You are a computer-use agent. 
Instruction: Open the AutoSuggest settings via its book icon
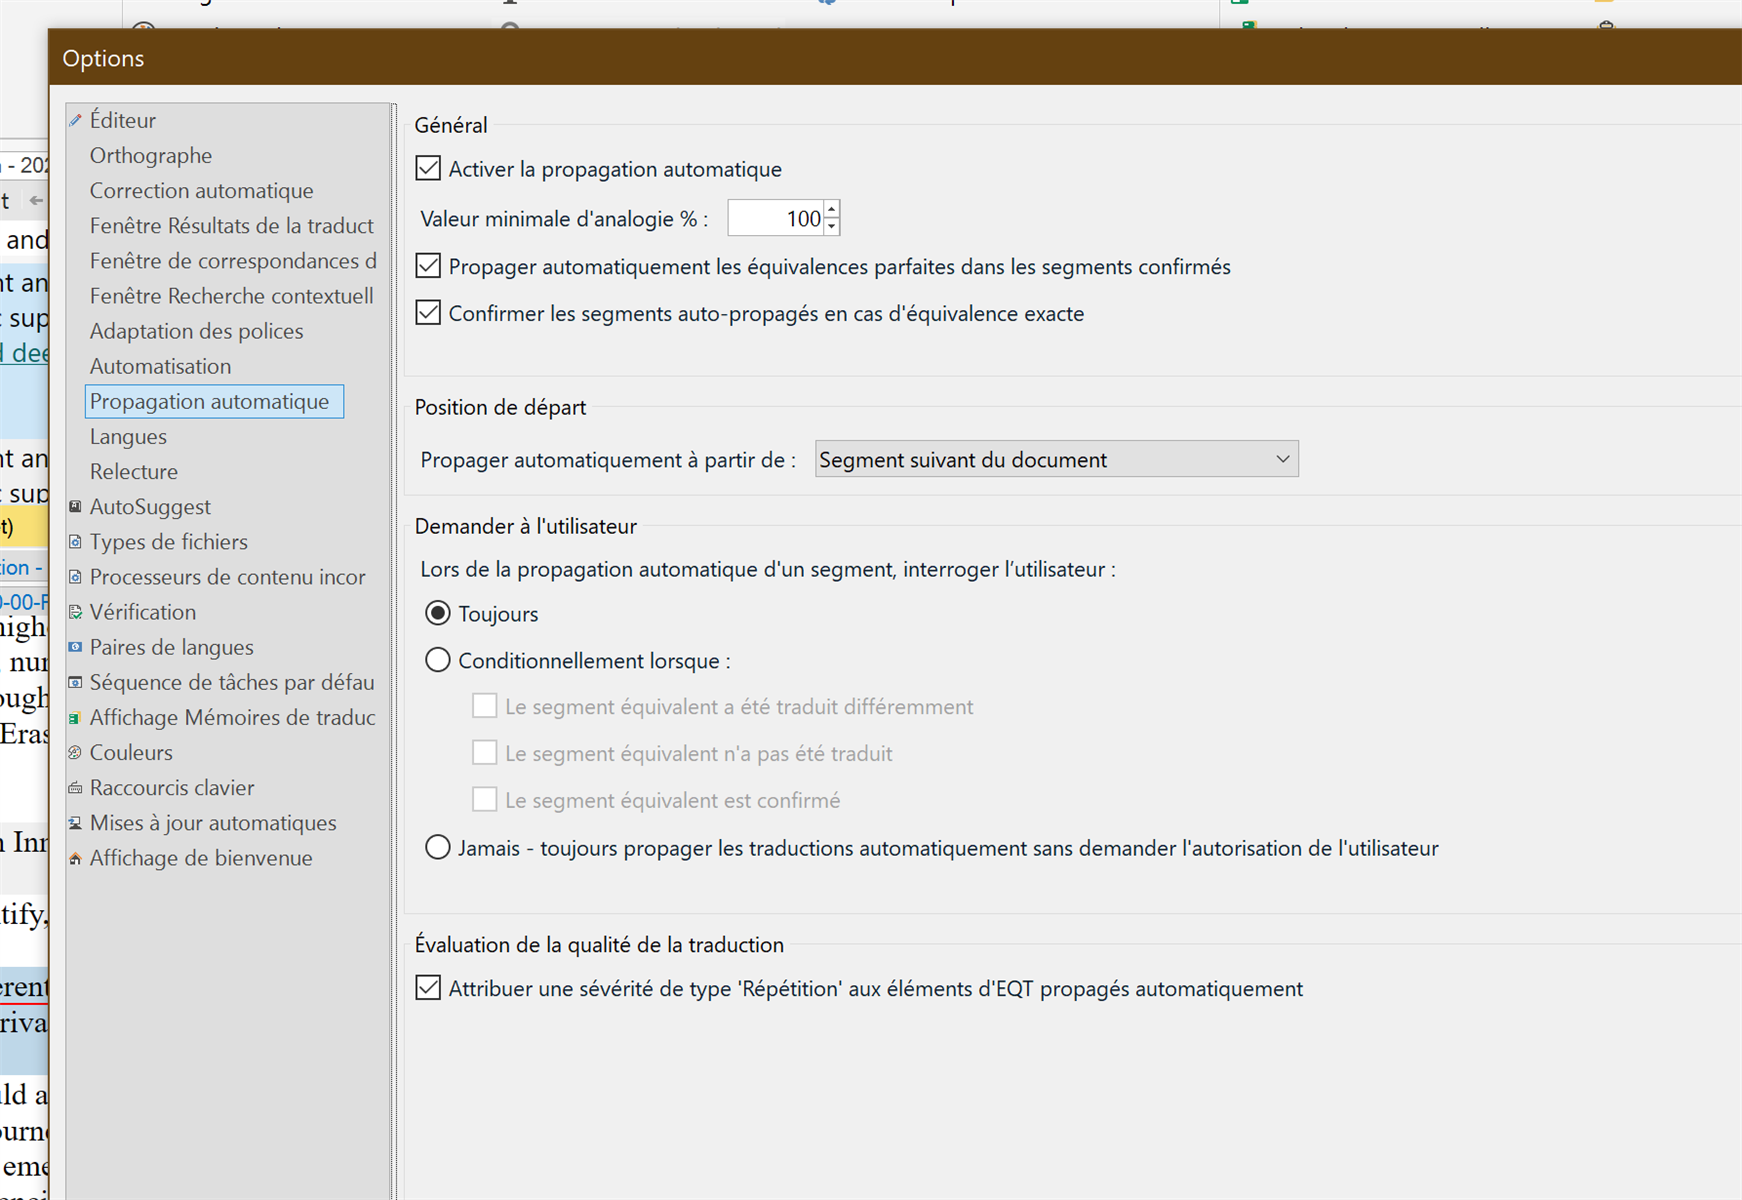pyautogui.click(x=76, y=506)
